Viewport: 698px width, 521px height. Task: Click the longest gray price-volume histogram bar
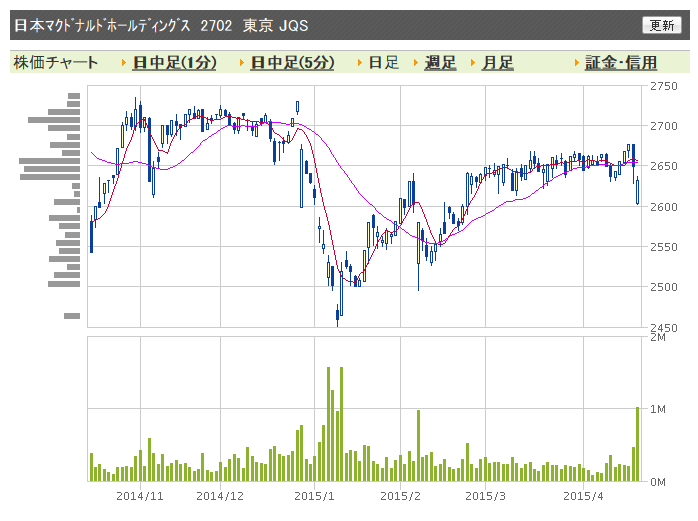click(49, 161)
